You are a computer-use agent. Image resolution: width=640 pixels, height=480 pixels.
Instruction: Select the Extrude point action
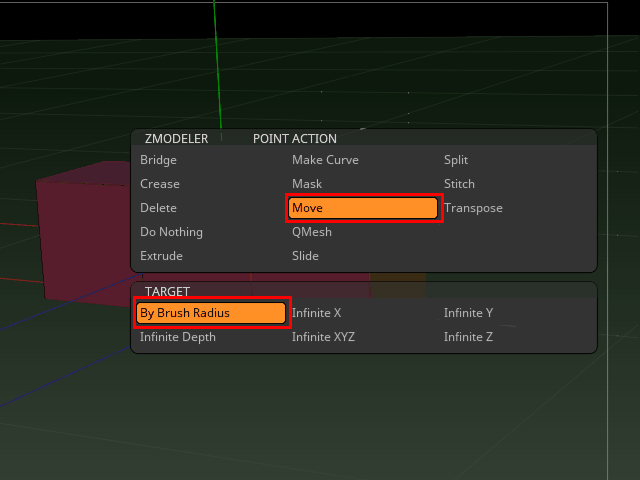(x=161, y=256)
